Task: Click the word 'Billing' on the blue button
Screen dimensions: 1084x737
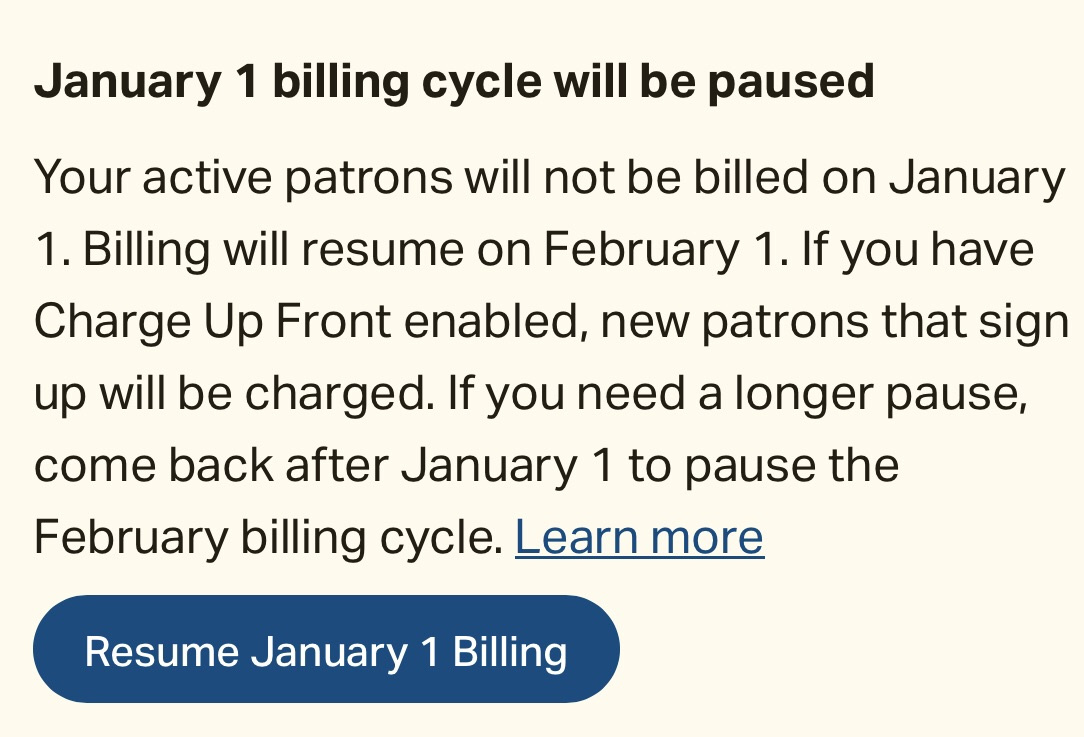Action: pyautogui.click(x=510, y=652)
